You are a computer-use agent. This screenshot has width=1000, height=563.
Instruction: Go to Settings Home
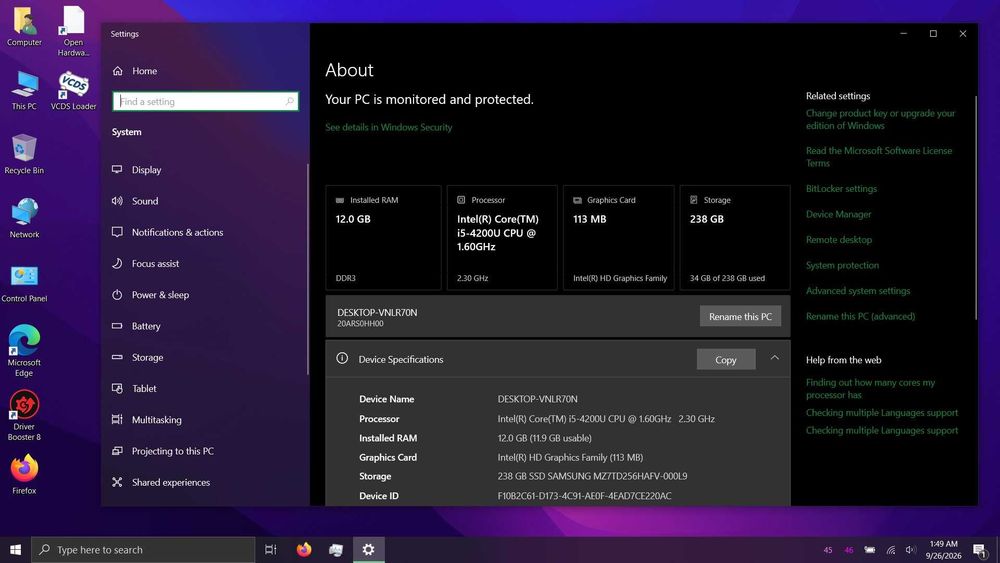pyautogui.click(x=144, y=71)
